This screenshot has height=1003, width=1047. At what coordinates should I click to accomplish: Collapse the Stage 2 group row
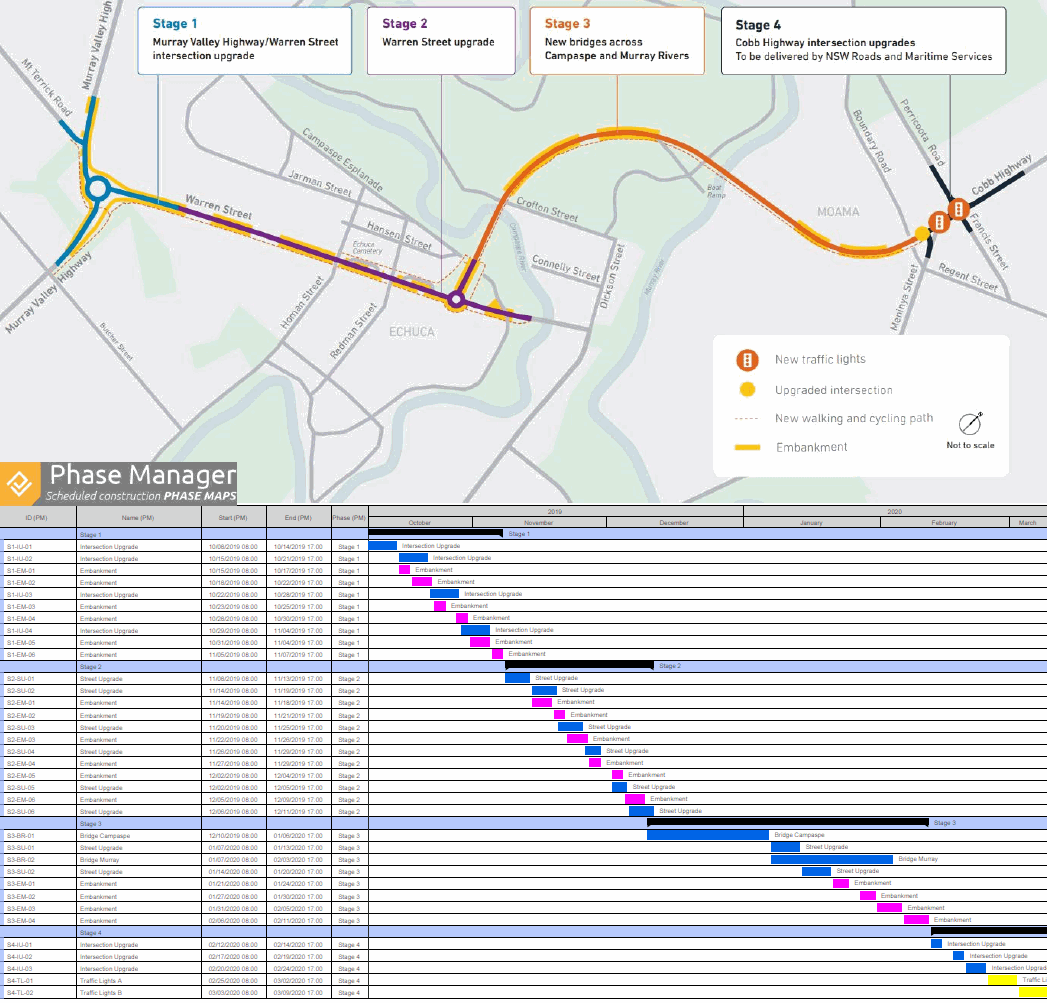coord(90,666)
